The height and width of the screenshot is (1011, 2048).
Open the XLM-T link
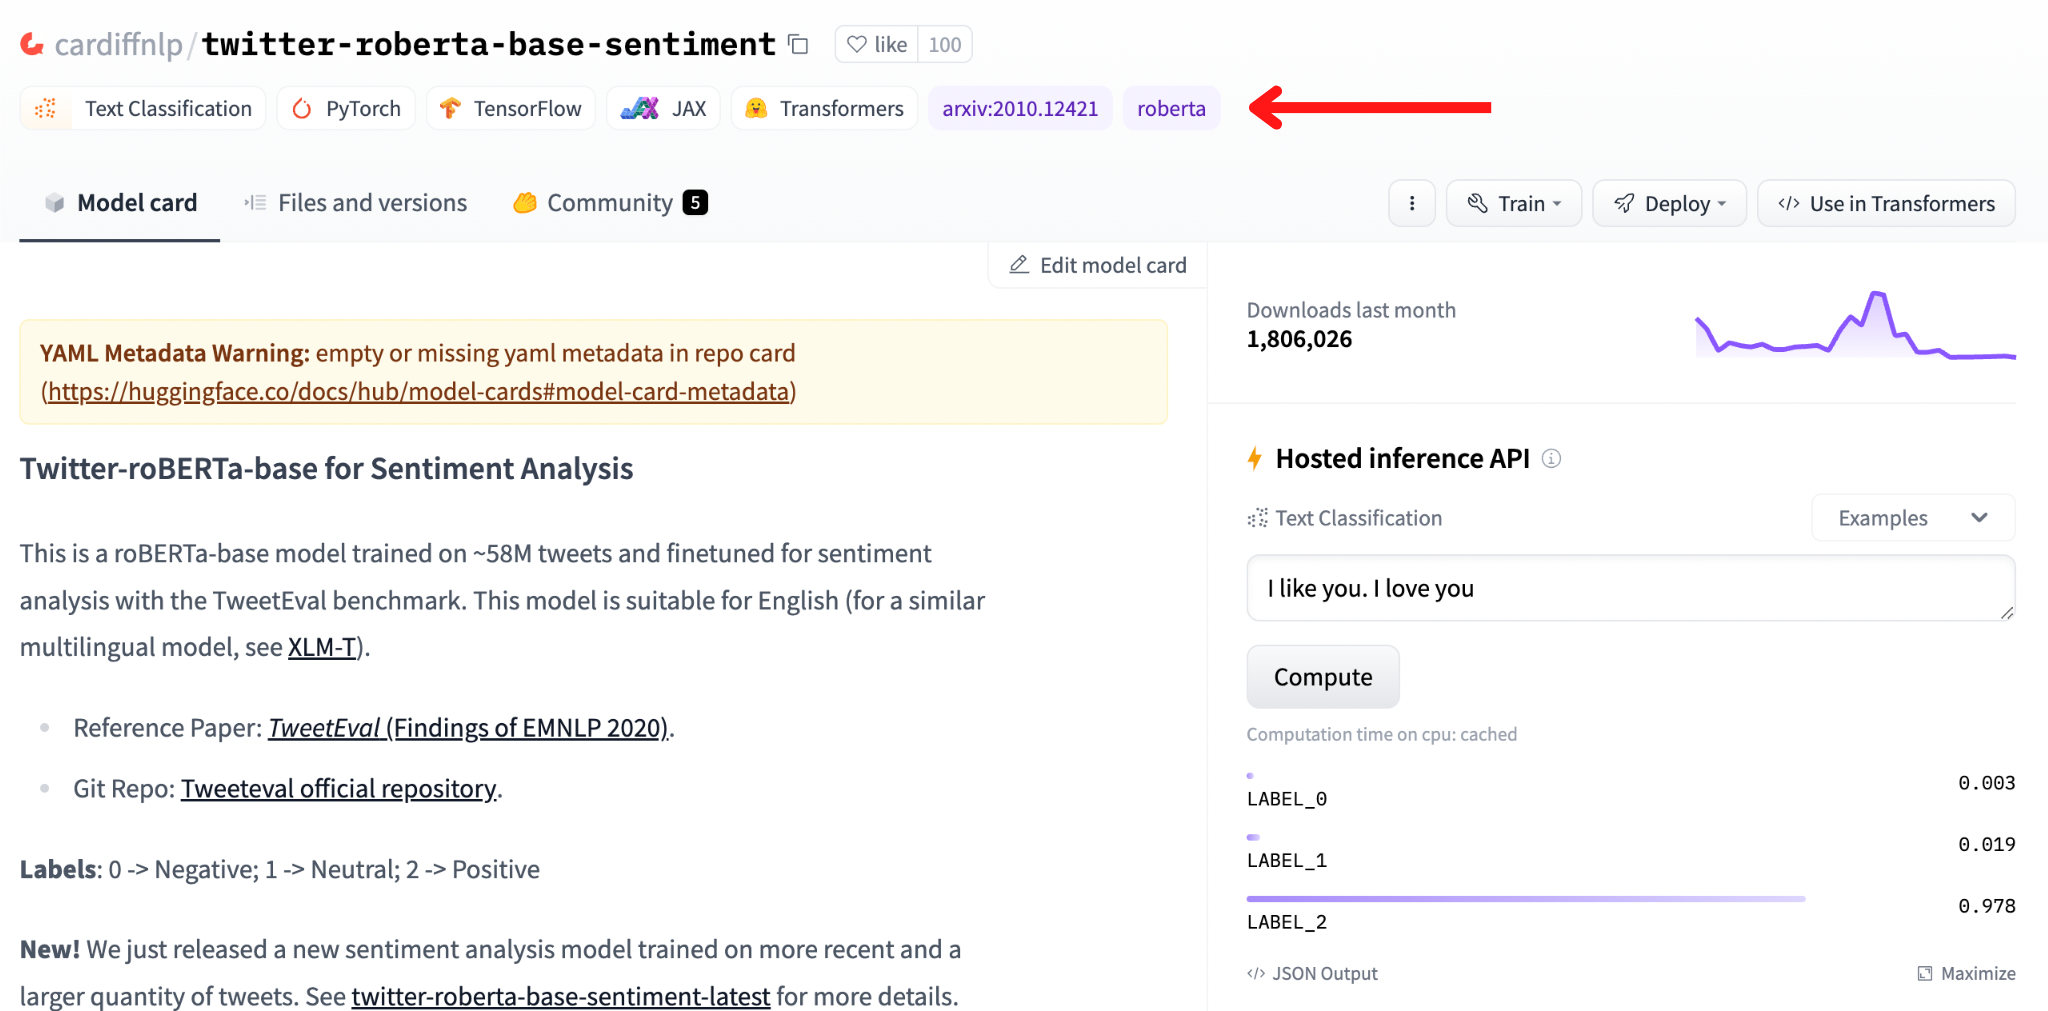click(x=322, y=647)
